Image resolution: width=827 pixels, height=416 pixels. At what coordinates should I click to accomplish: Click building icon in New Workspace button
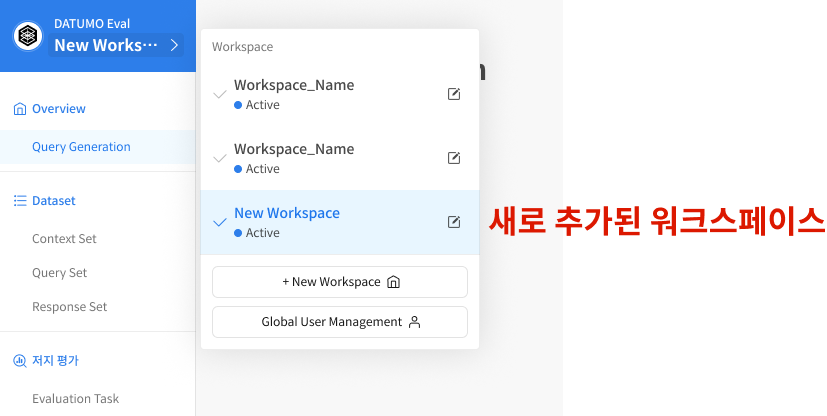point(393,282)
